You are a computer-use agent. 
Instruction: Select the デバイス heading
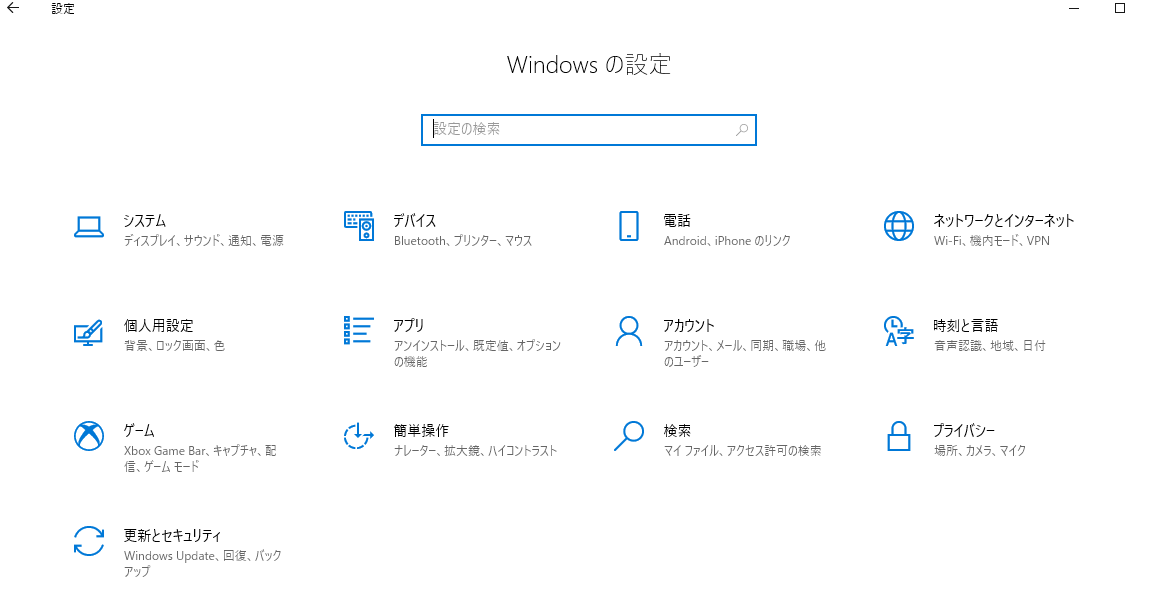(x=415, y=221)
